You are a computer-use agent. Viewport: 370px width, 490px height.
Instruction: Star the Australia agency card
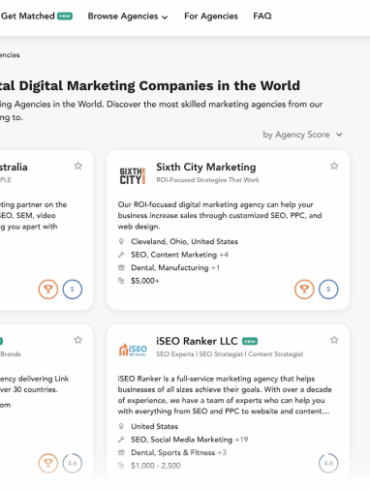coord(78,166)
